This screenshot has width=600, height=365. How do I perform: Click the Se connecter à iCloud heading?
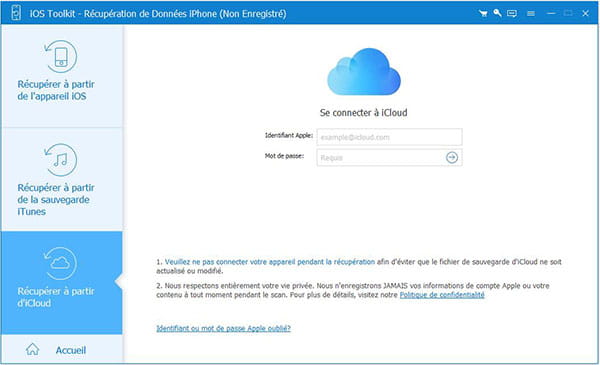[x=364, y=112]
